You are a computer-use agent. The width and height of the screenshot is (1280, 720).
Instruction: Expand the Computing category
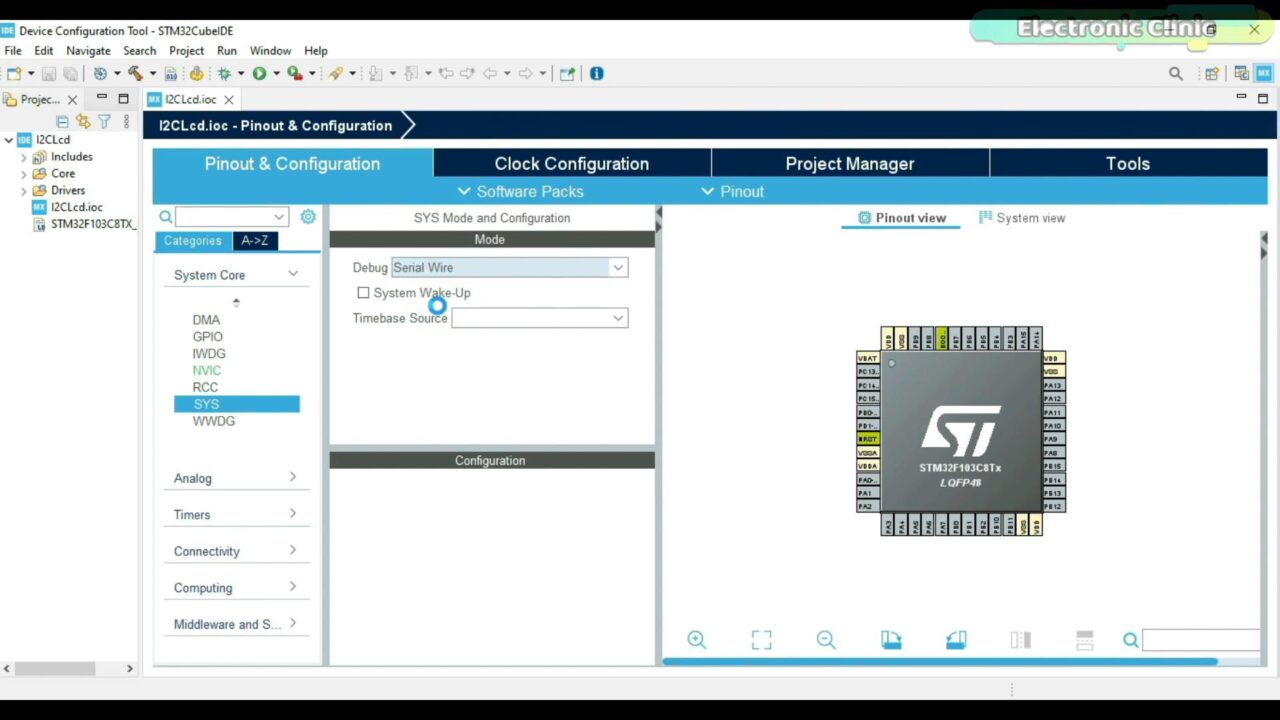point(293,587)
